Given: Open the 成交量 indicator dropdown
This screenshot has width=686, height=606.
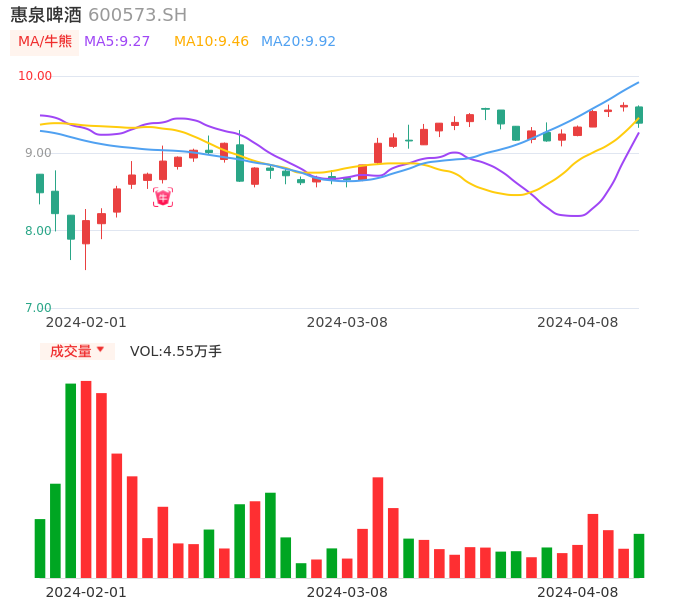Looking at the screenshot, I should tap(77, 351).
